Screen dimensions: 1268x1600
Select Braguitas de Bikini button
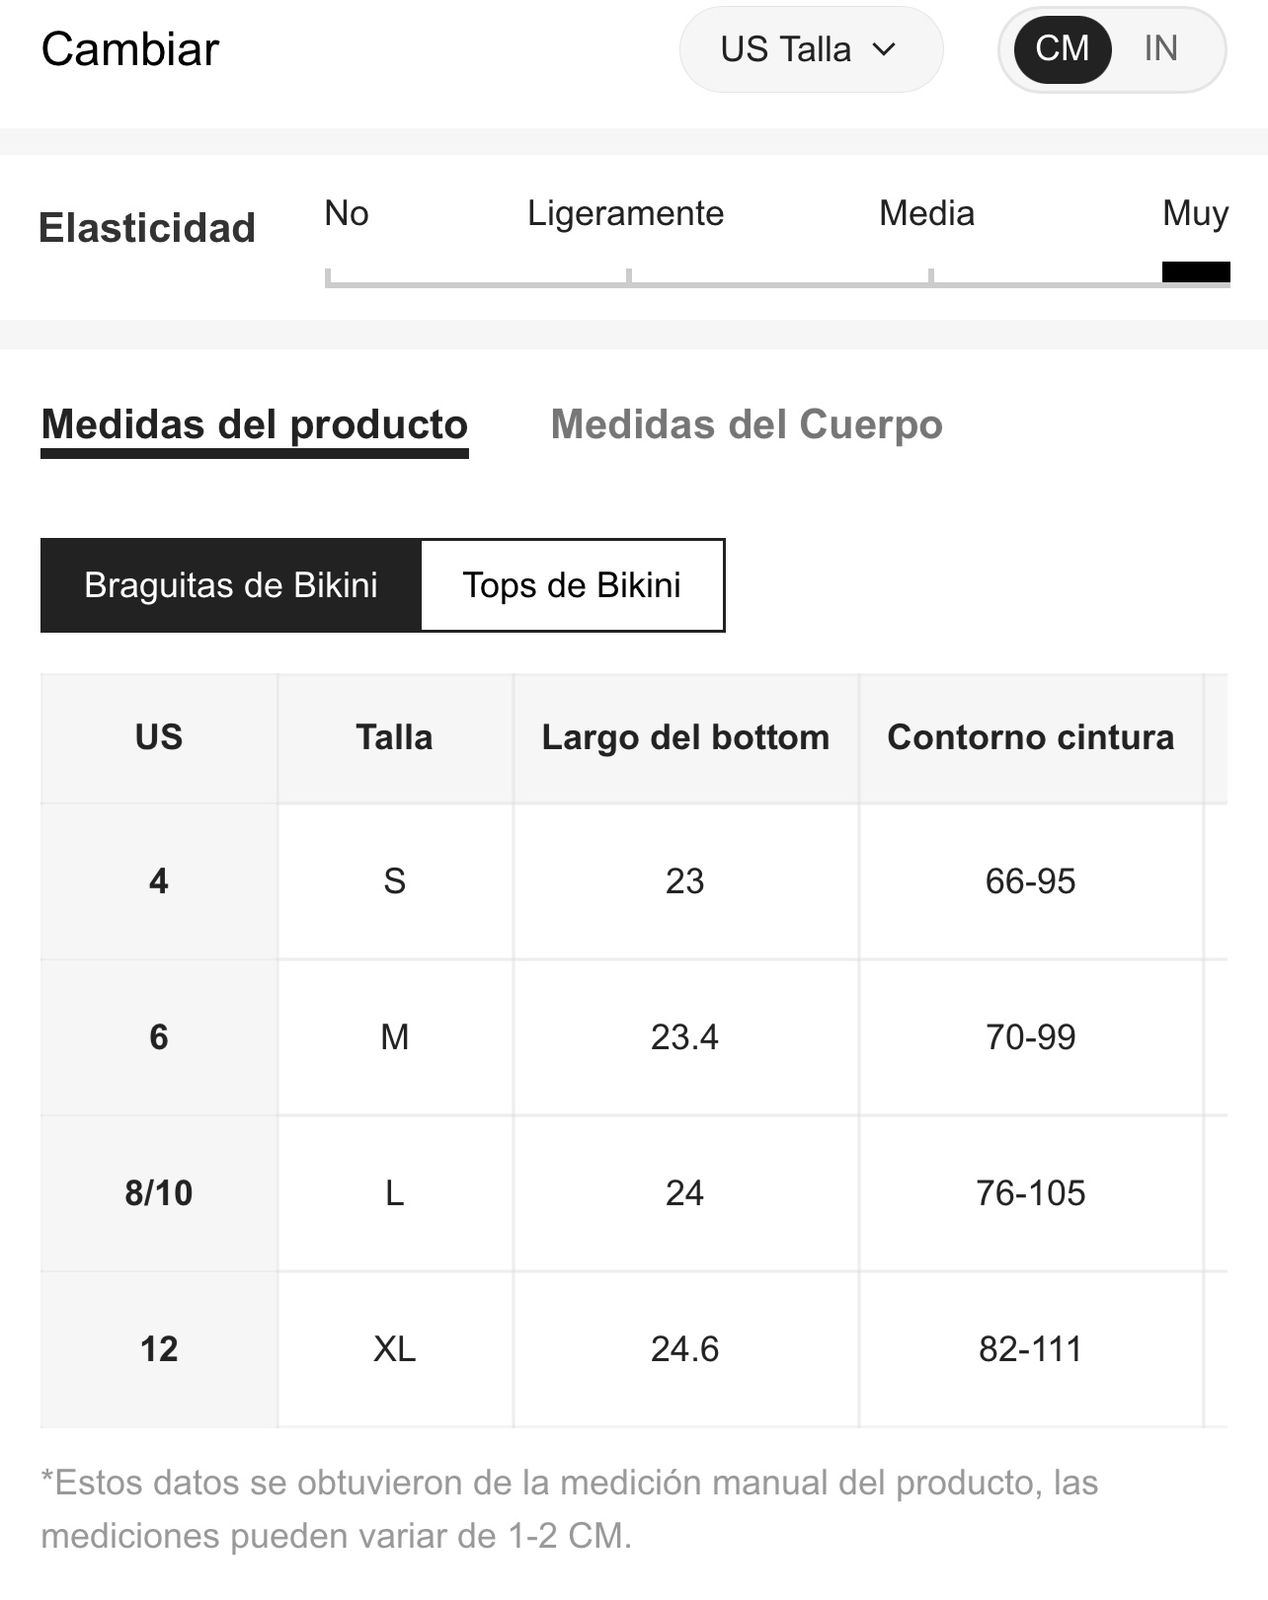(231, 585)
